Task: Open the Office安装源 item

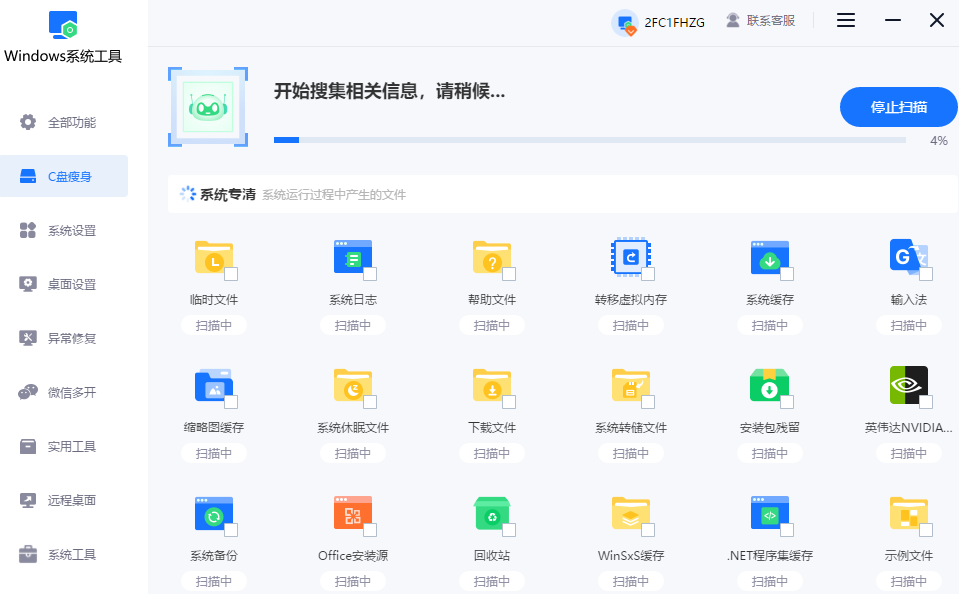Action: click(x=353, y=513)
